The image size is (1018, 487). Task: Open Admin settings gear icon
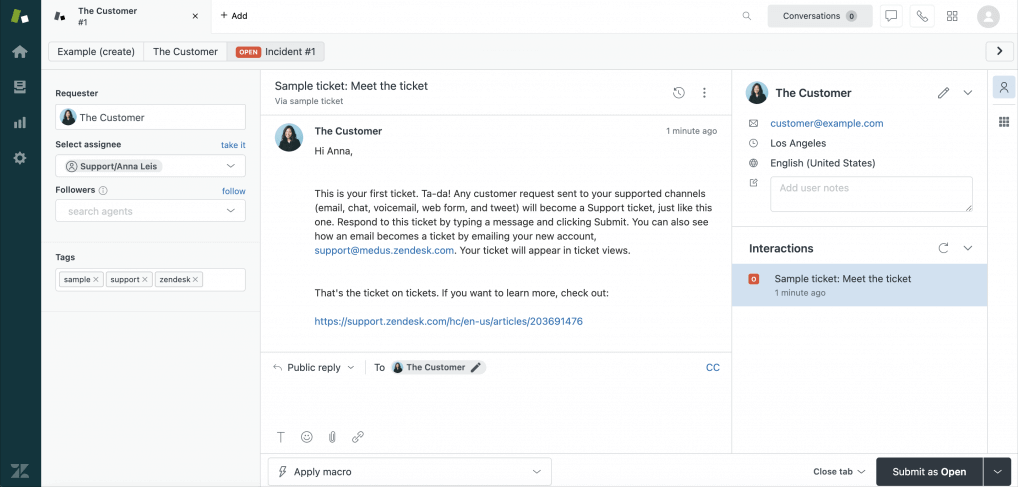[x=19, y=158]
